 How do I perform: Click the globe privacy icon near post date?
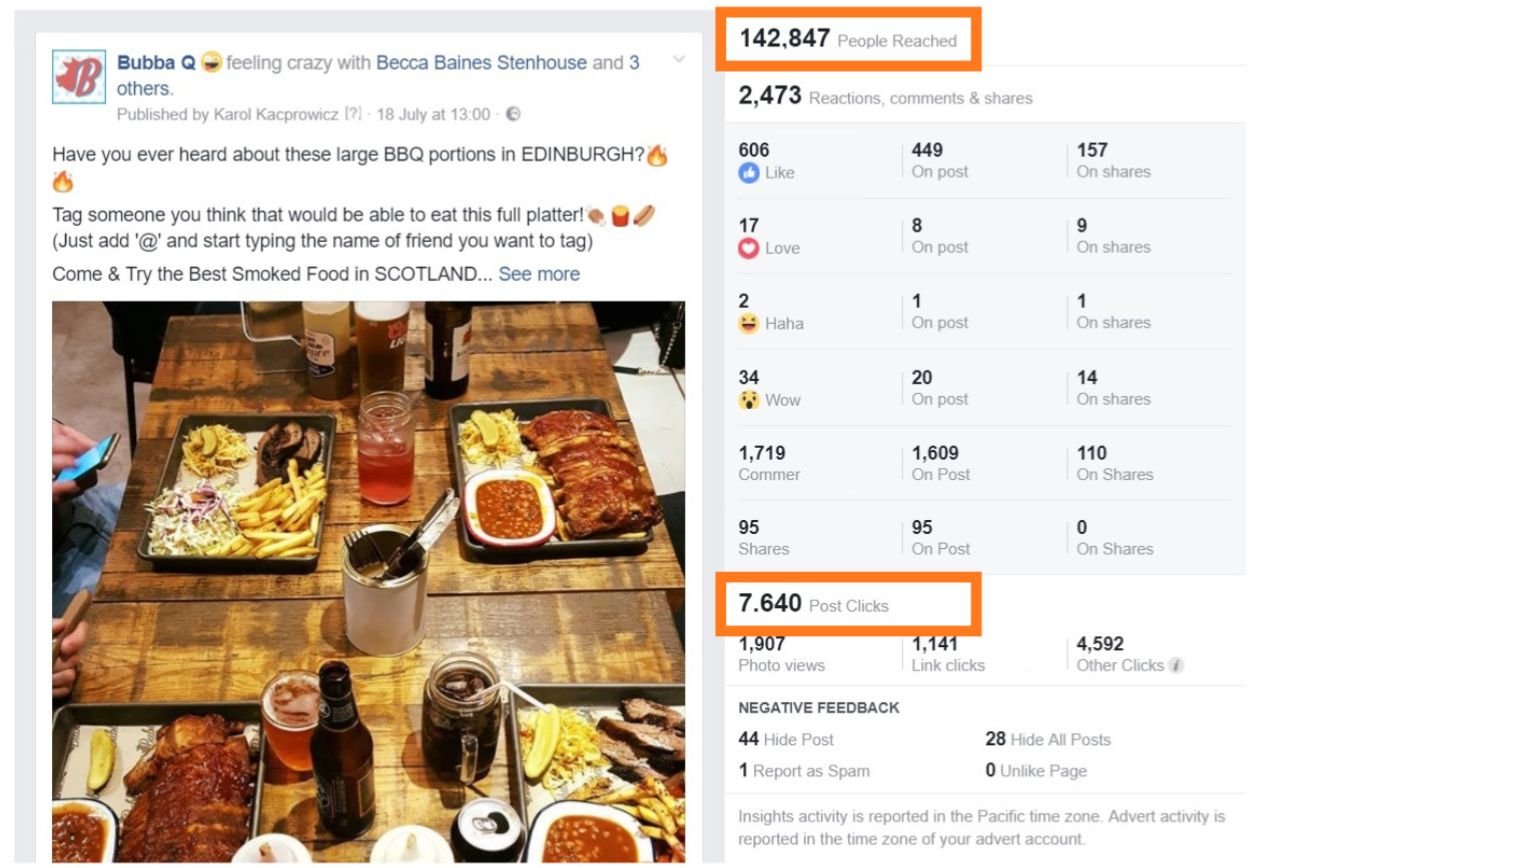(x=513, y=114)
